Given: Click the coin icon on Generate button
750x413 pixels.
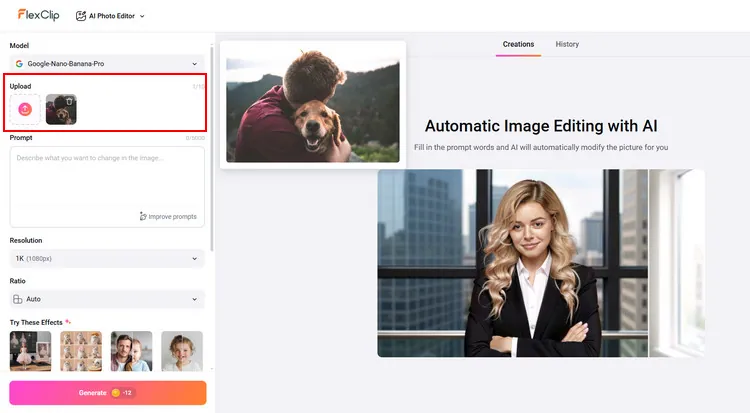Looking at the screenshot, I should click(116, 393).
